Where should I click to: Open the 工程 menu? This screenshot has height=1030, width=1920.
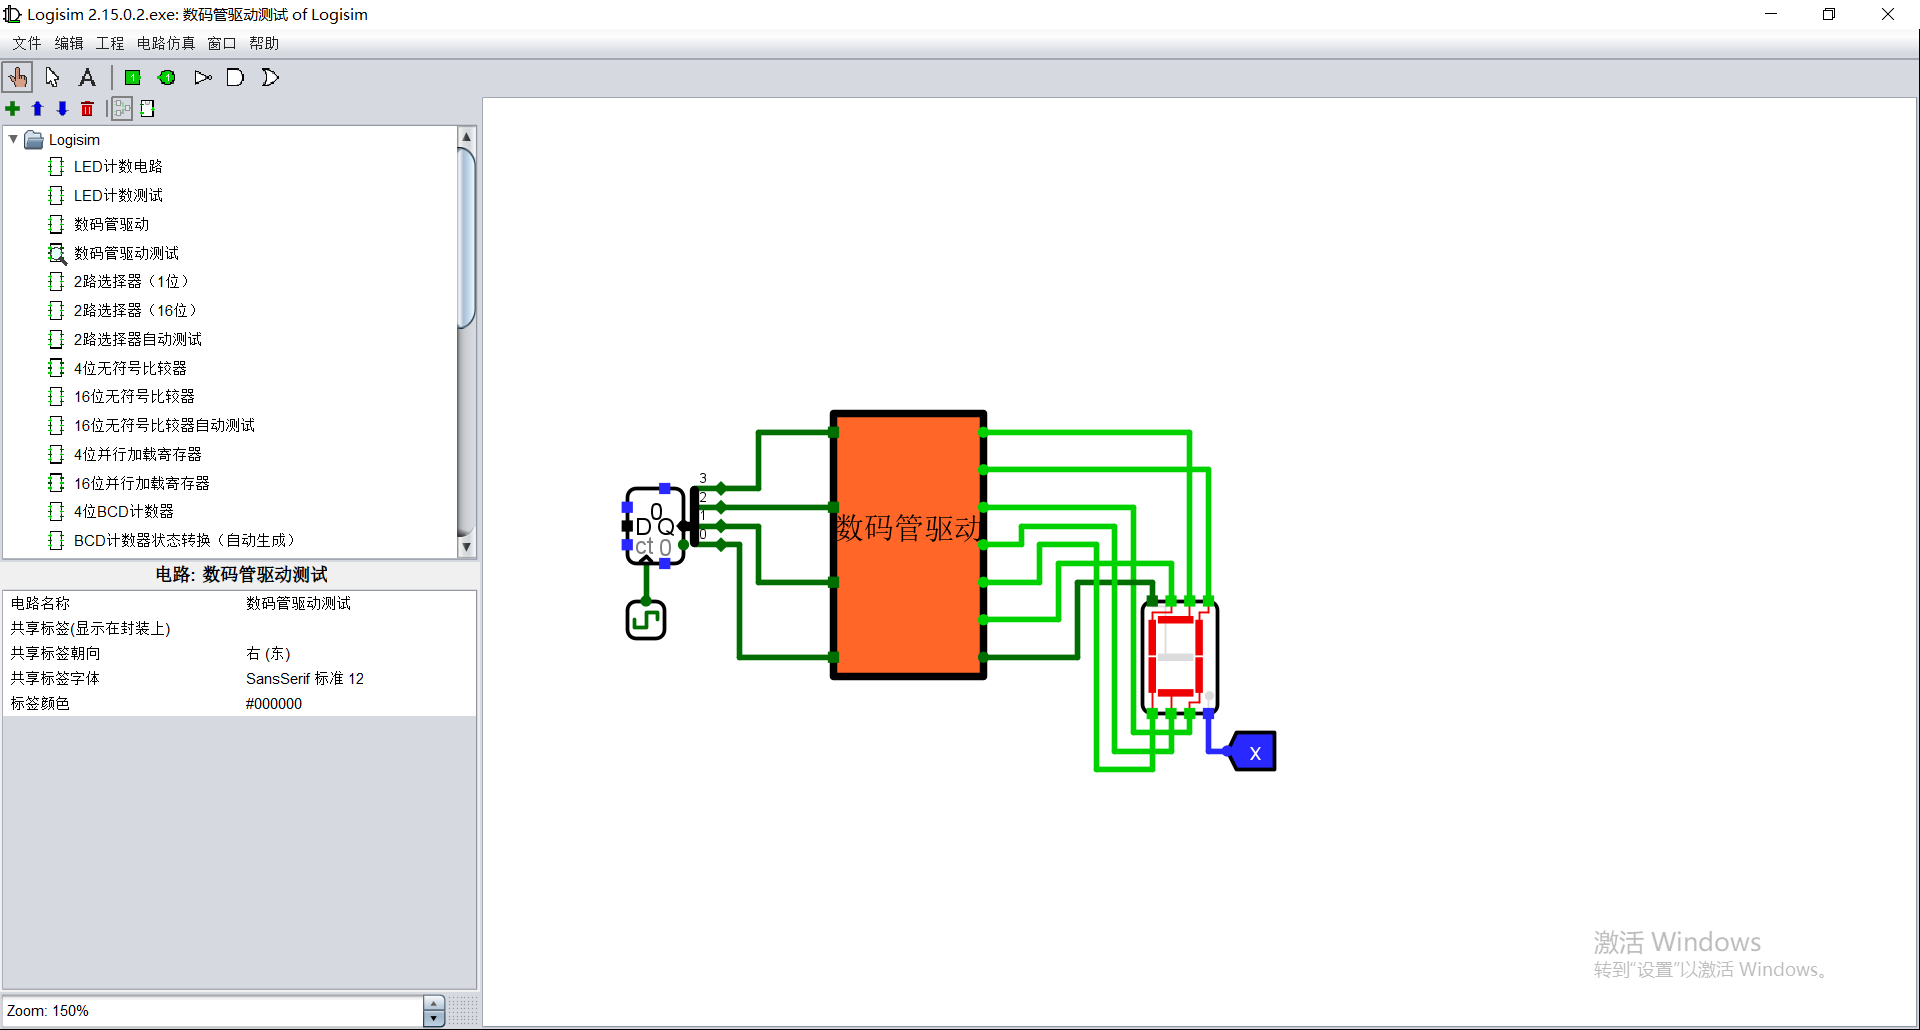[x=109, y=43]
